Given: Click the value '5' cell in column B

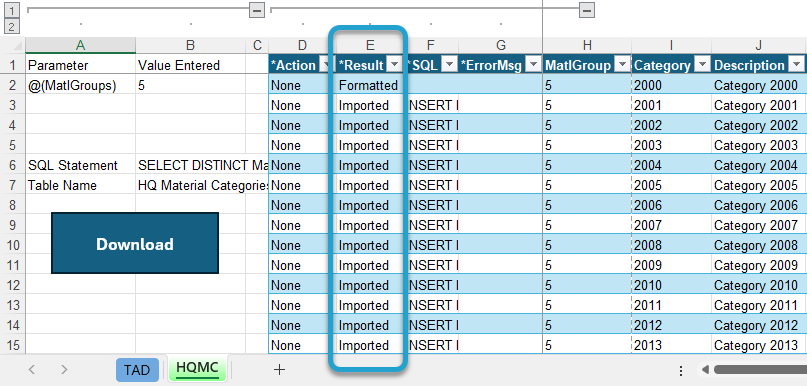Looking at the screenshot, I should (190, 85).
